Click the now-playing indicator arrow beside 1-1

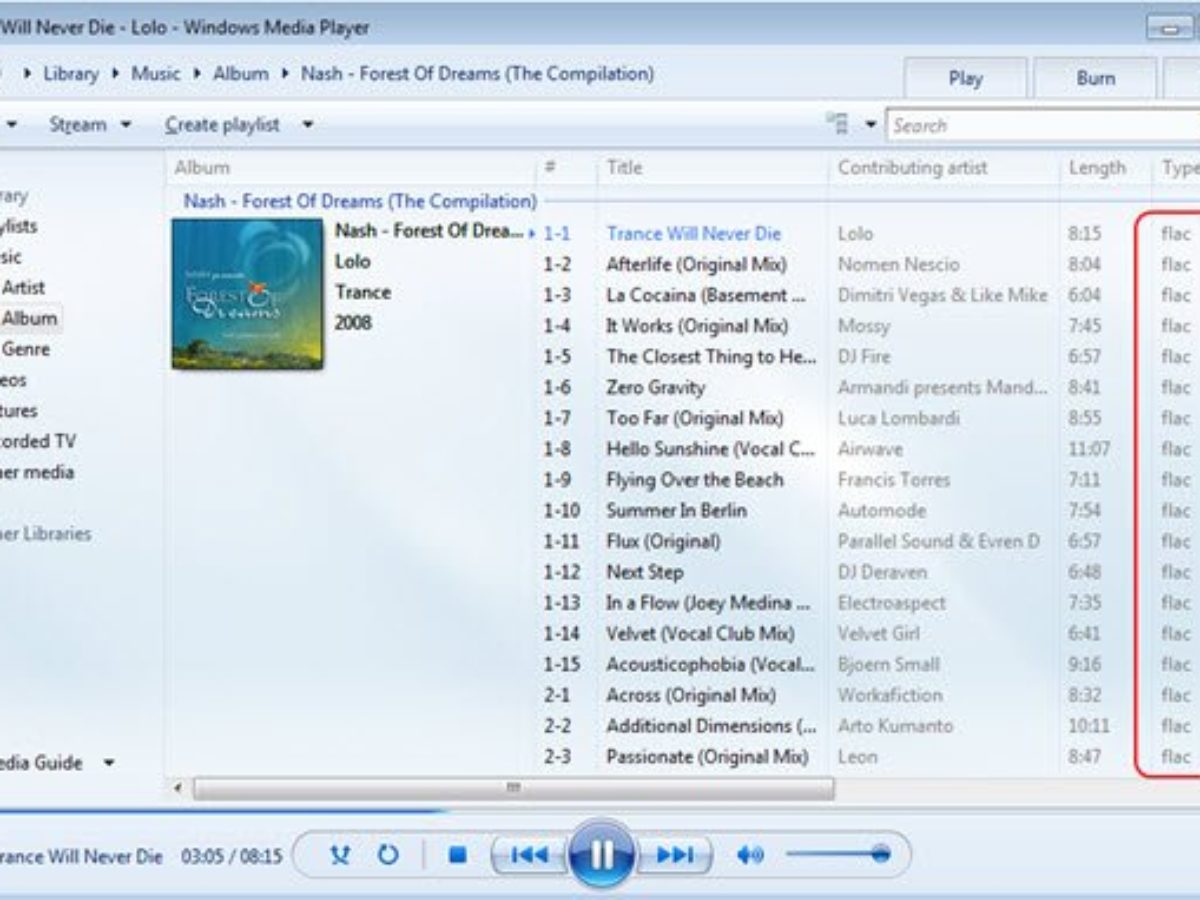click(533, 234)
